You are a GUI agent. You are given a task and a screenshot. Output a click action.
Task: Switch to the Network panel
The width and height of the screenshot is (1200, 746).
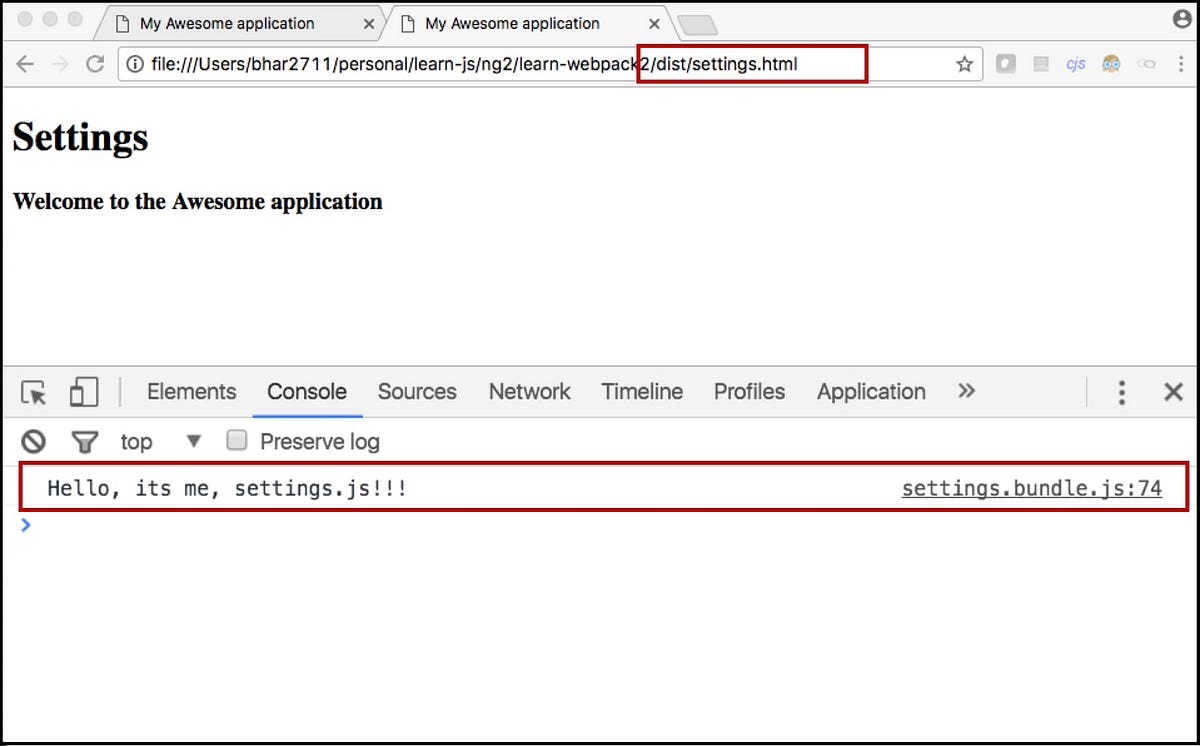(529, 392)
